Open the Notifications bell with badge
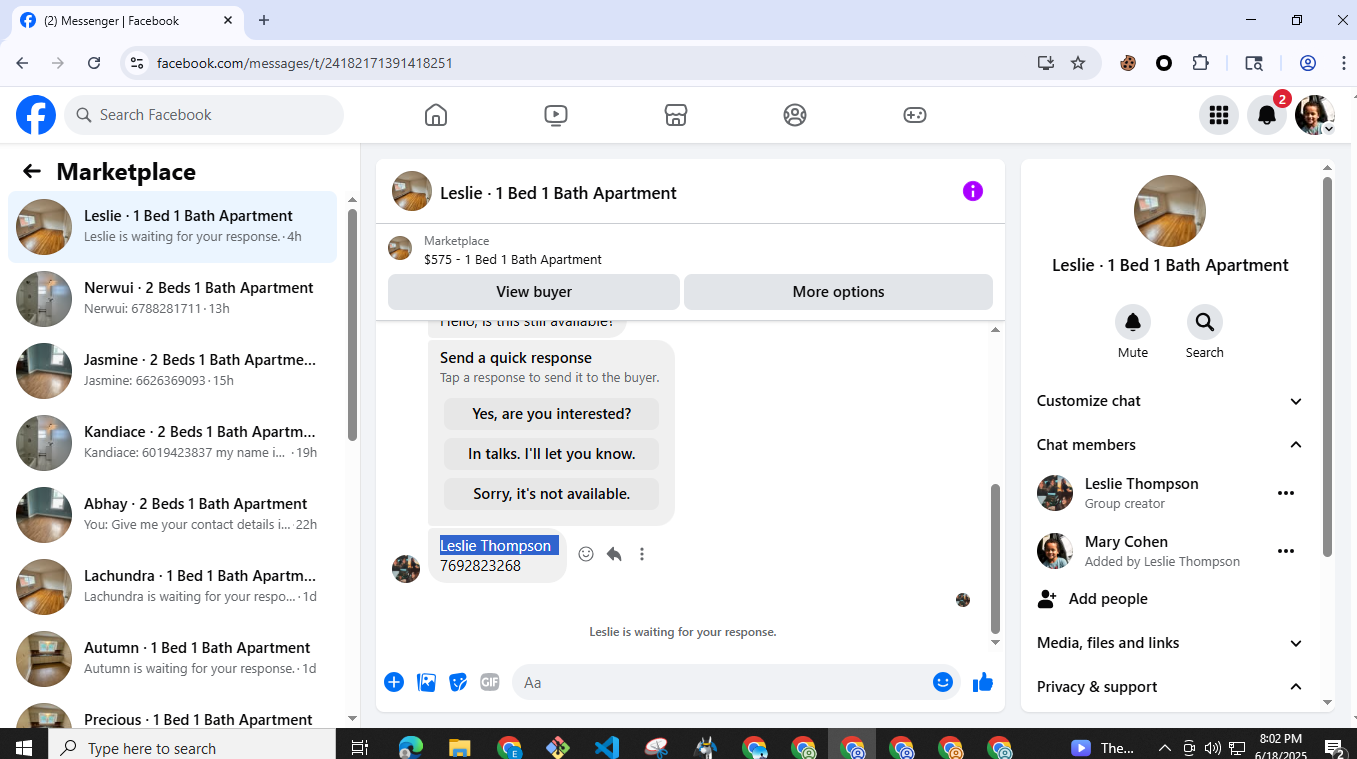 (x=1267, y=115)
